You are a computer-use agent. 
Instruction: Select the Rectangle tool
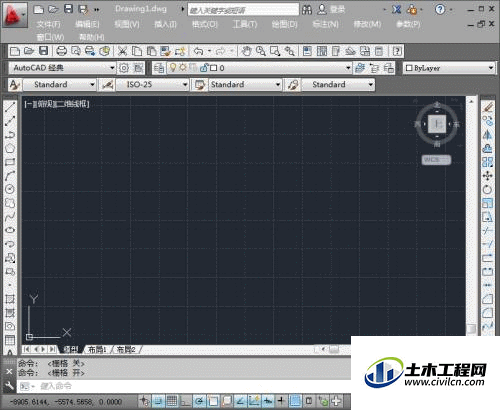coord(10,162)
